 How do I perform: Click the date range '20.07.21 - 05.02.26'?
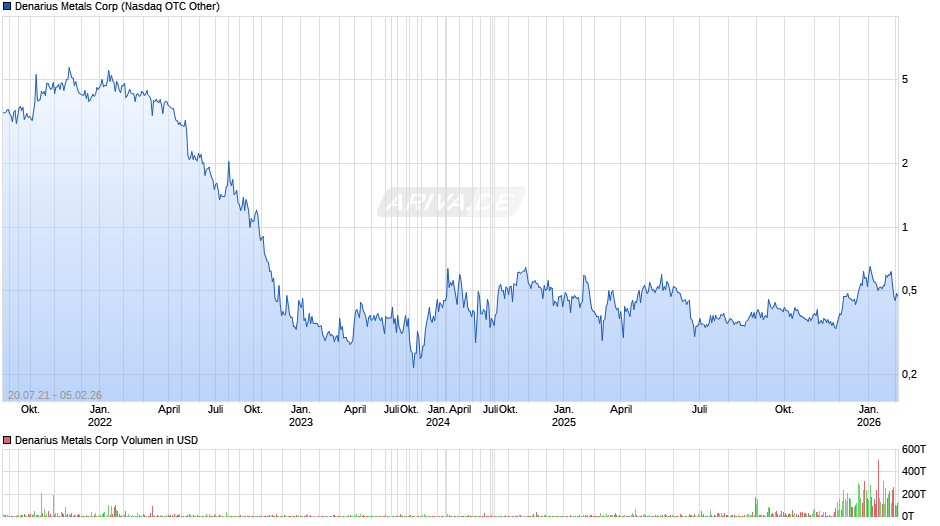click(55, 395)
